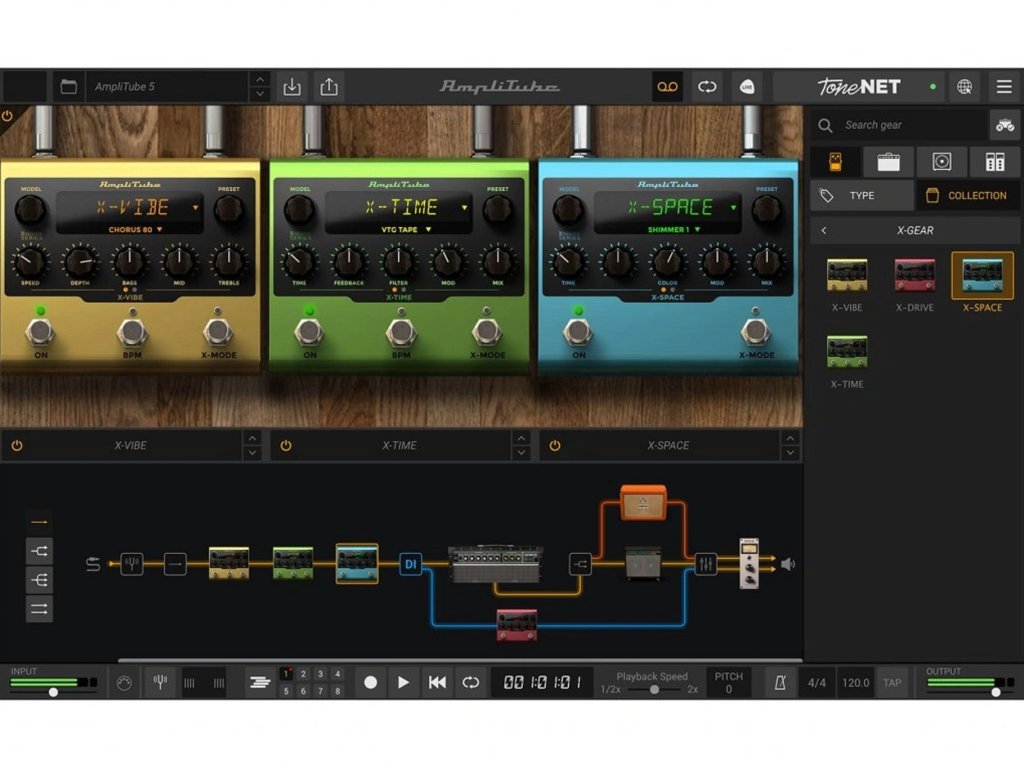Click the X-TIME ON footswitch
The image size is (1024, 768).
[309, 332]
